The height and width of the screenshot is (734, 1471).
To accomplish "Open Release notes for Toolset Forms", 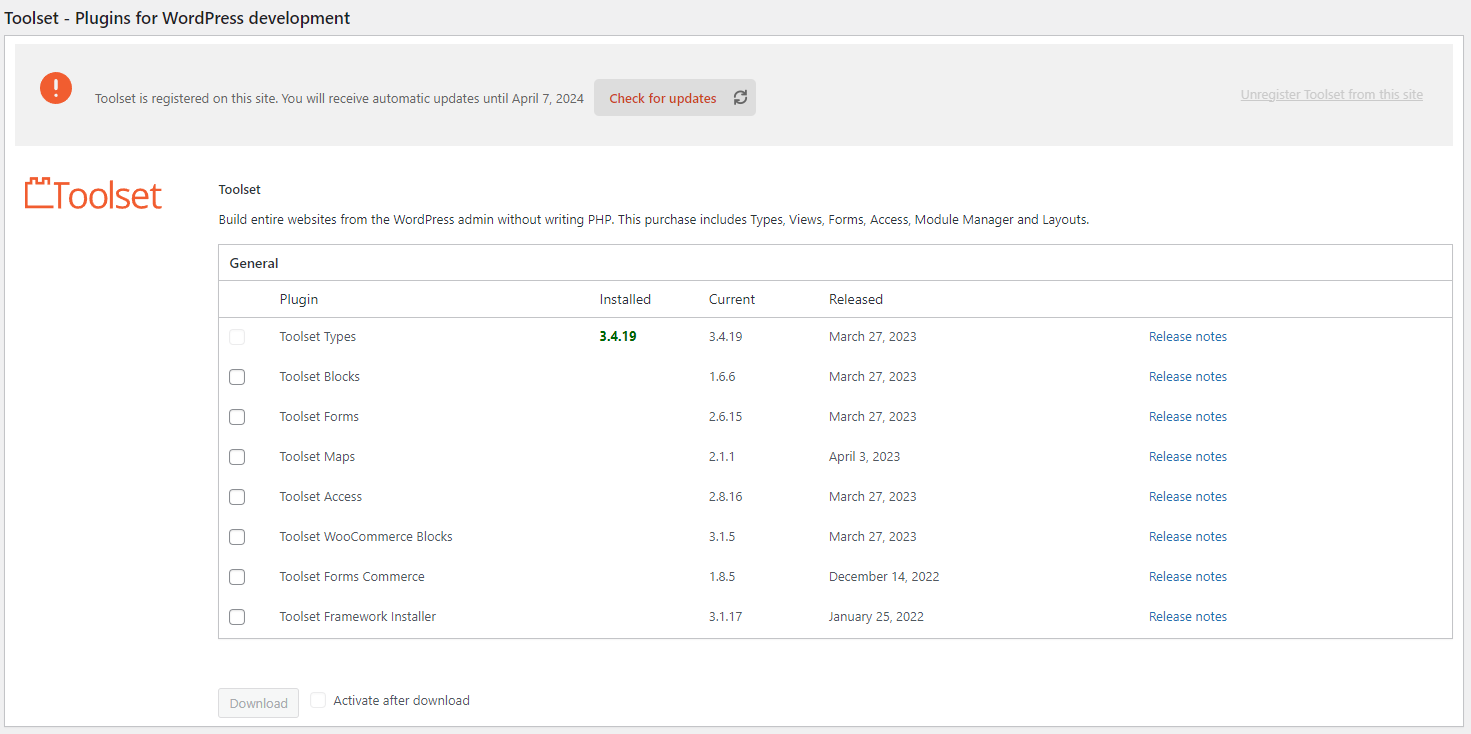I will tap(1188, 417).
